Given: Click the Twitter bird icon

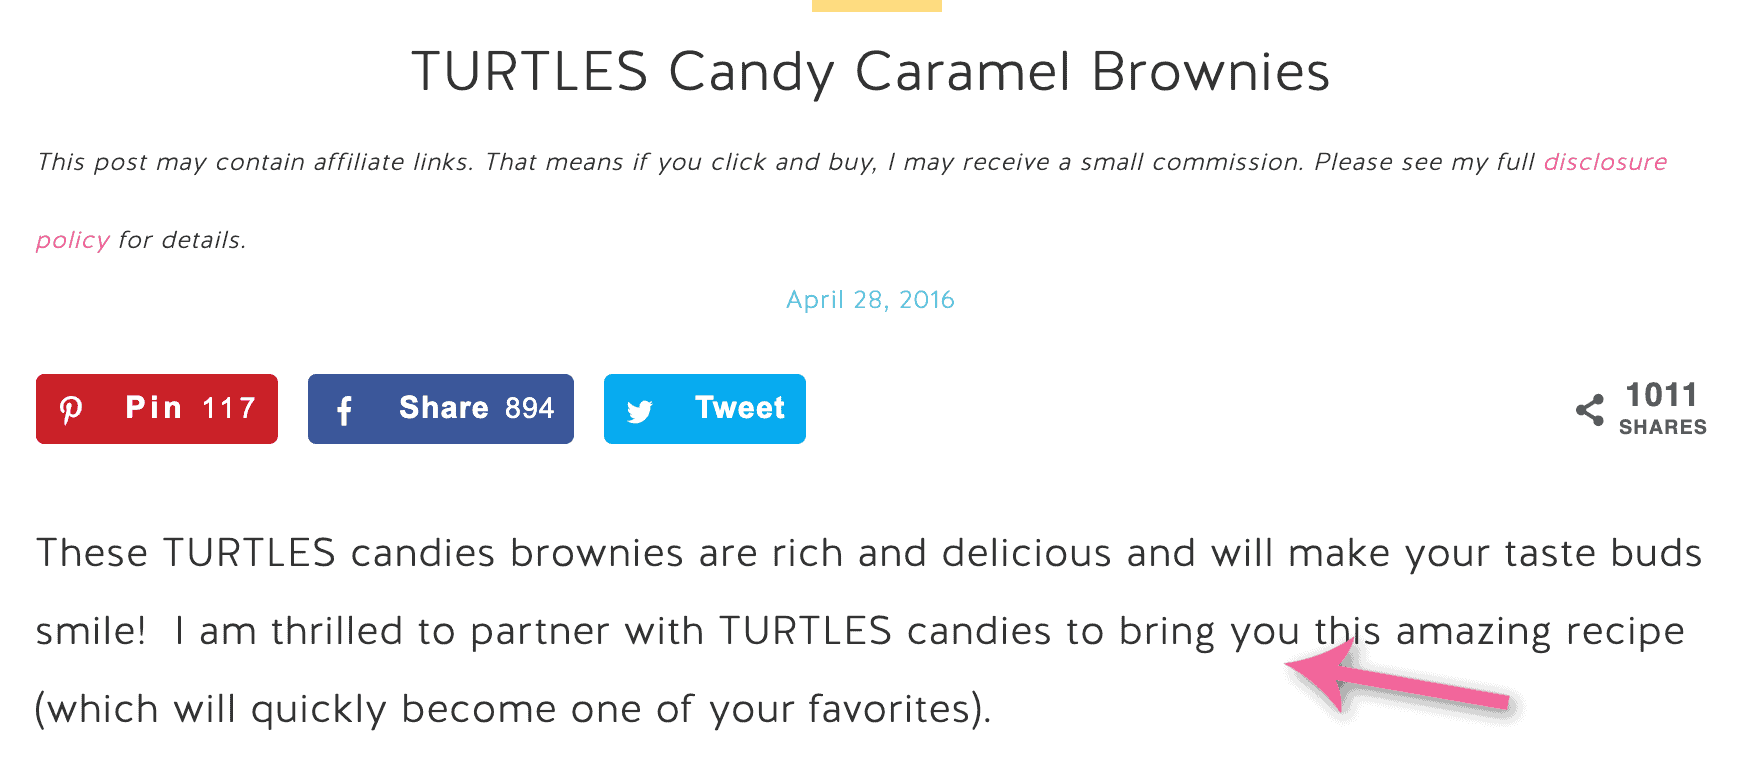Looking at the screenshot, I should [640, 411].
